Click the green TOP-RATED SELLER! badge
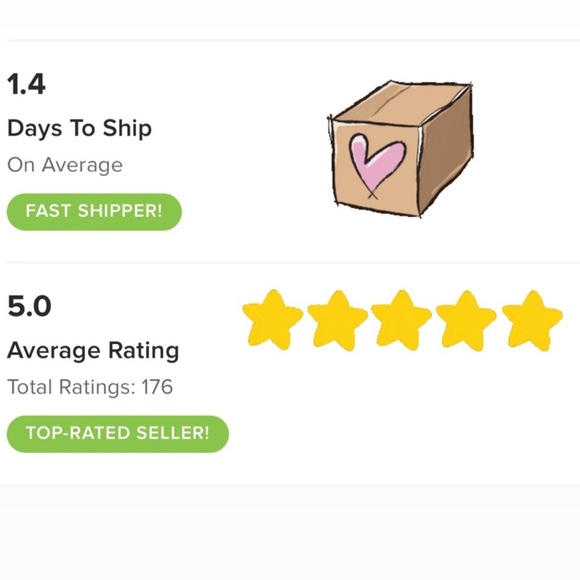Screen dimensions: 580x580 [118, 434]
